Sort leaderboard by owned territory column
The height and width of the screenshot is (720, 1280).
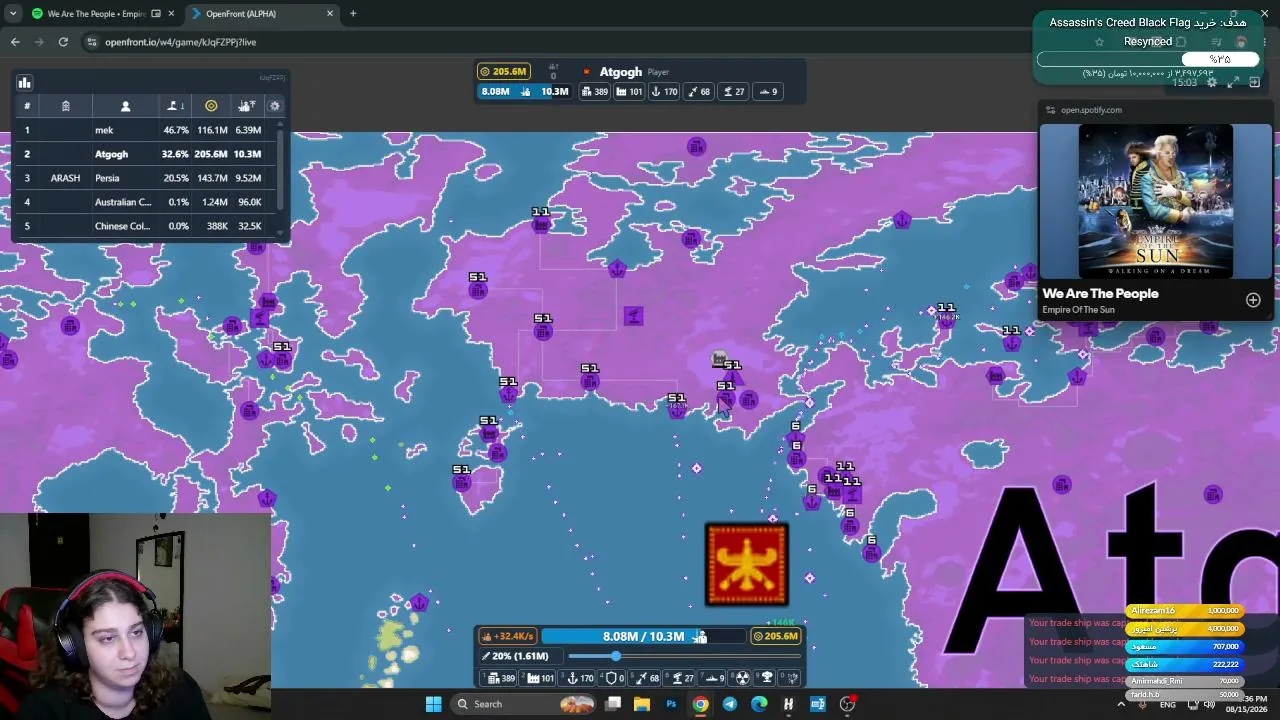175,106
